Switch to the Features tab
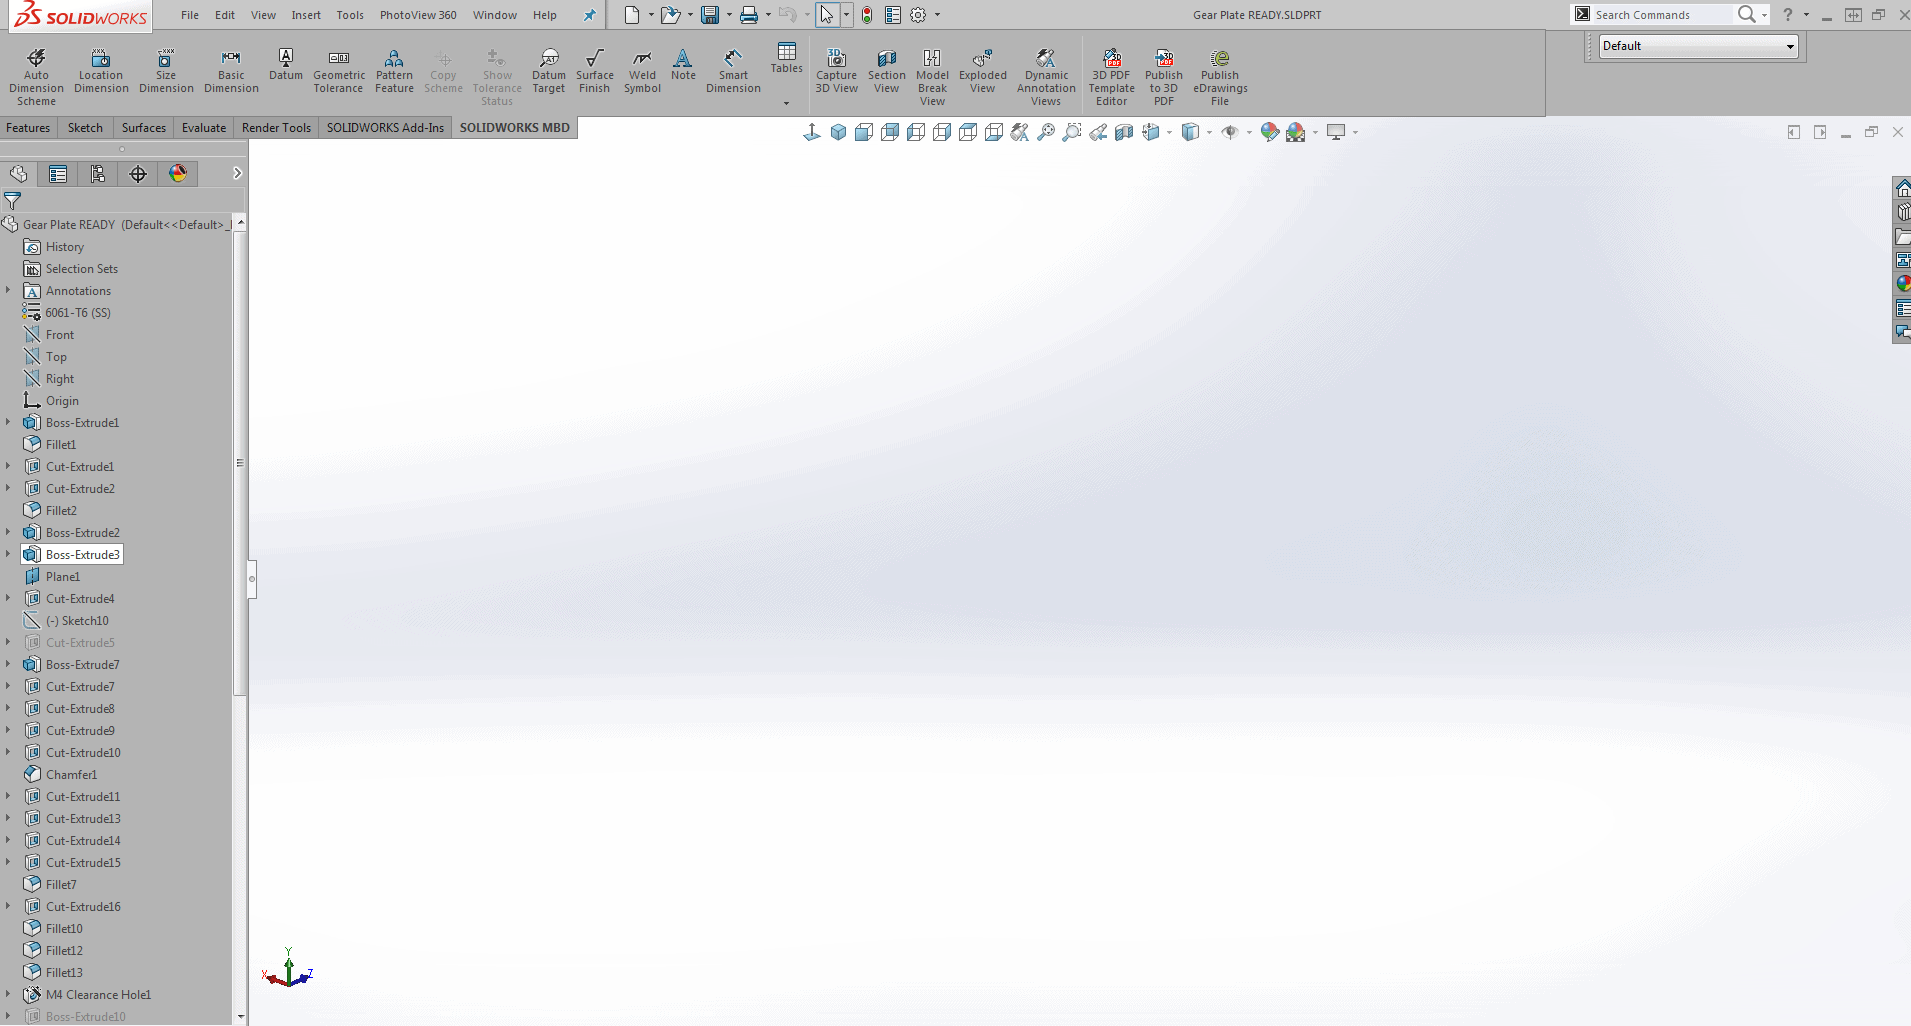The width and height of the screenshot is (1911, 1026). (28, 128)
